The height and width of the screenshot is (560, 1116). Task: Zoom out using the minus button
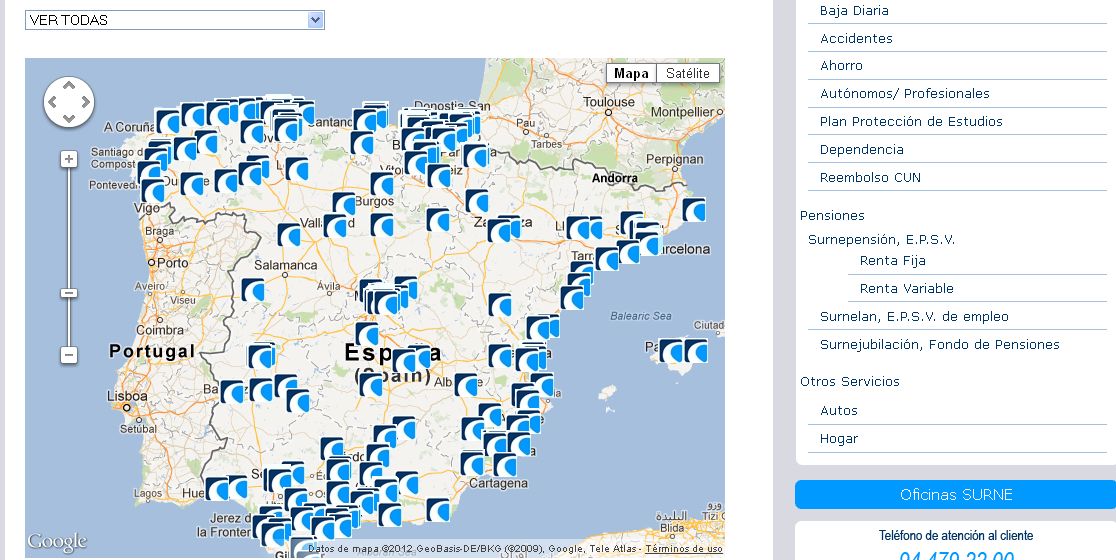(69, 355)
